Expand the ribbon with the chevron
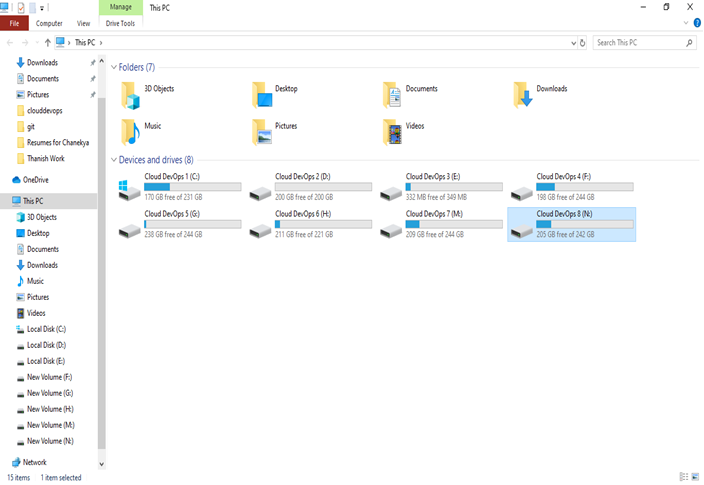This screenshot has width=704, height=485. pos(684,22)
